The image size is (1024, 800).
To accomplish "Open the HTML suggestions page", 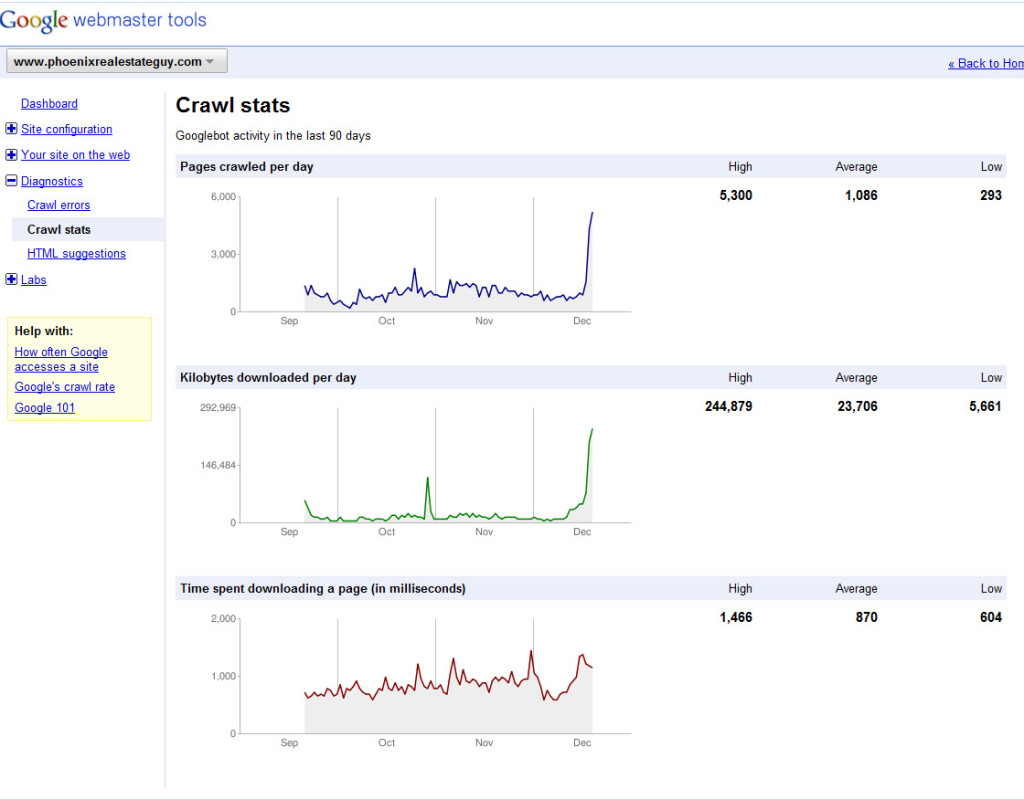I will (x=76, y=253).
